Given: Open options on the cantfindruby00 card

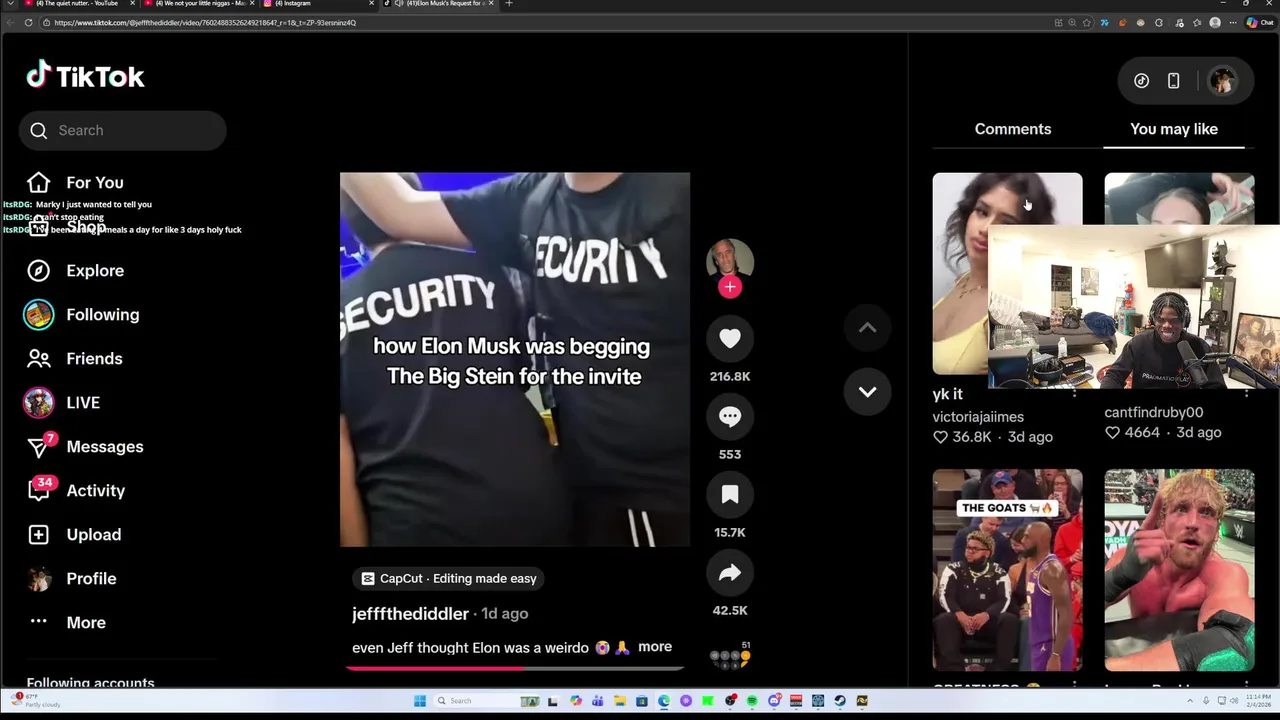Looking at the screenshot, I should [1246, 392].
